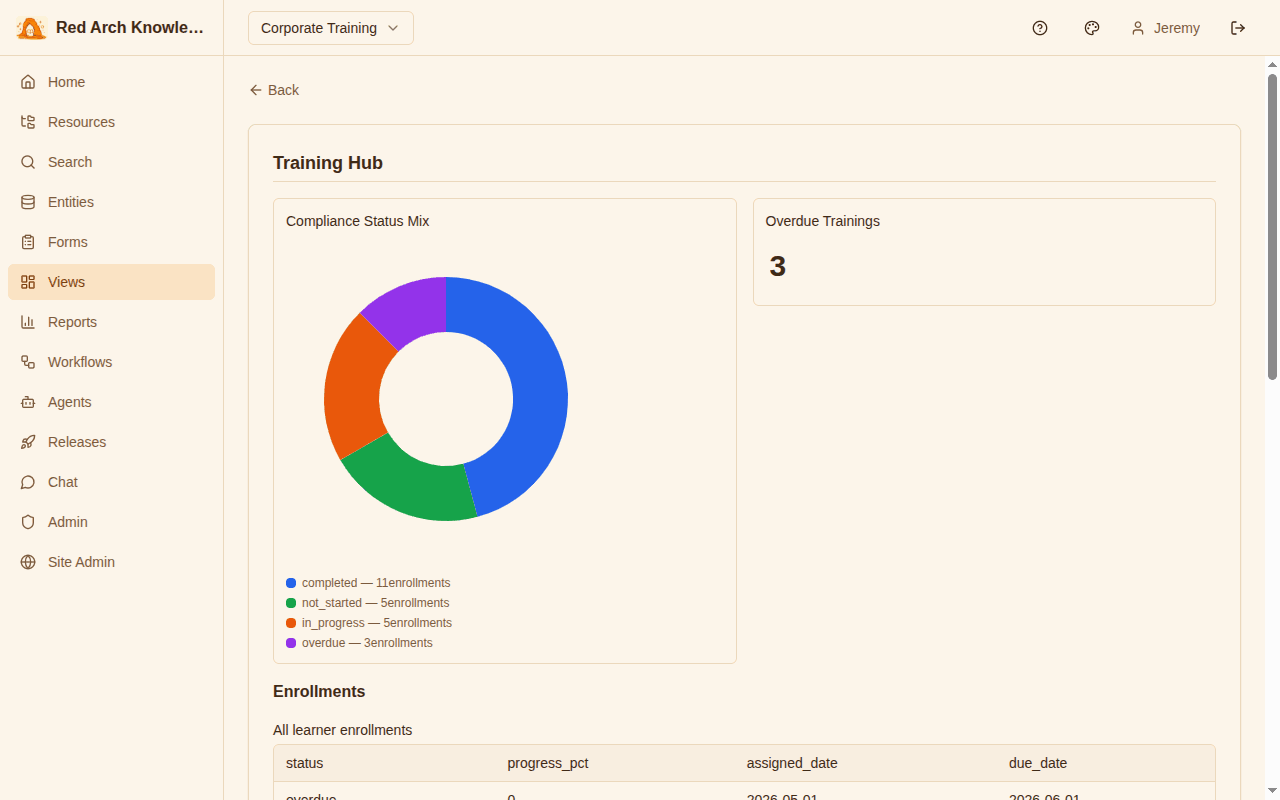This screenshot has height=800, width=1280.
Task: Click the Views grid icon
Action: click(28, 282)
